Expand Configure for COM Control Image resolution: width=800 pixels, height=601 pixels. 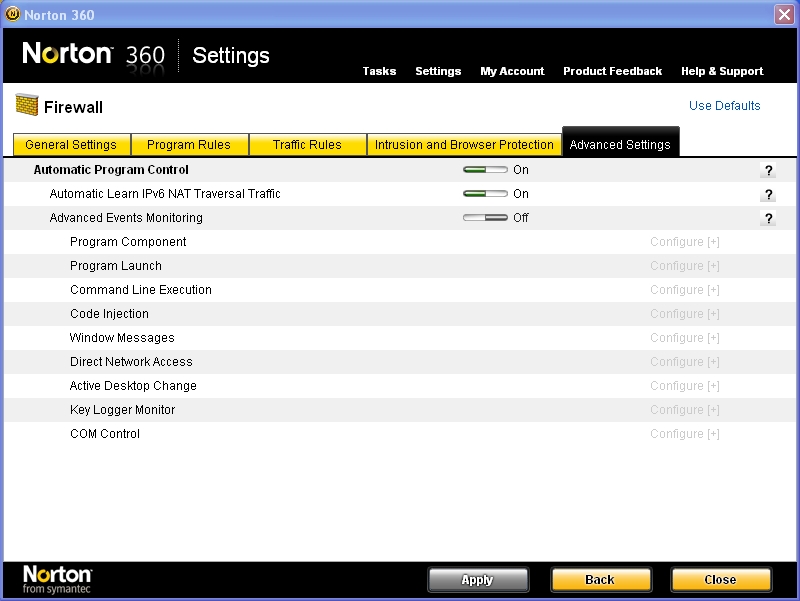[x=685, y=434]
